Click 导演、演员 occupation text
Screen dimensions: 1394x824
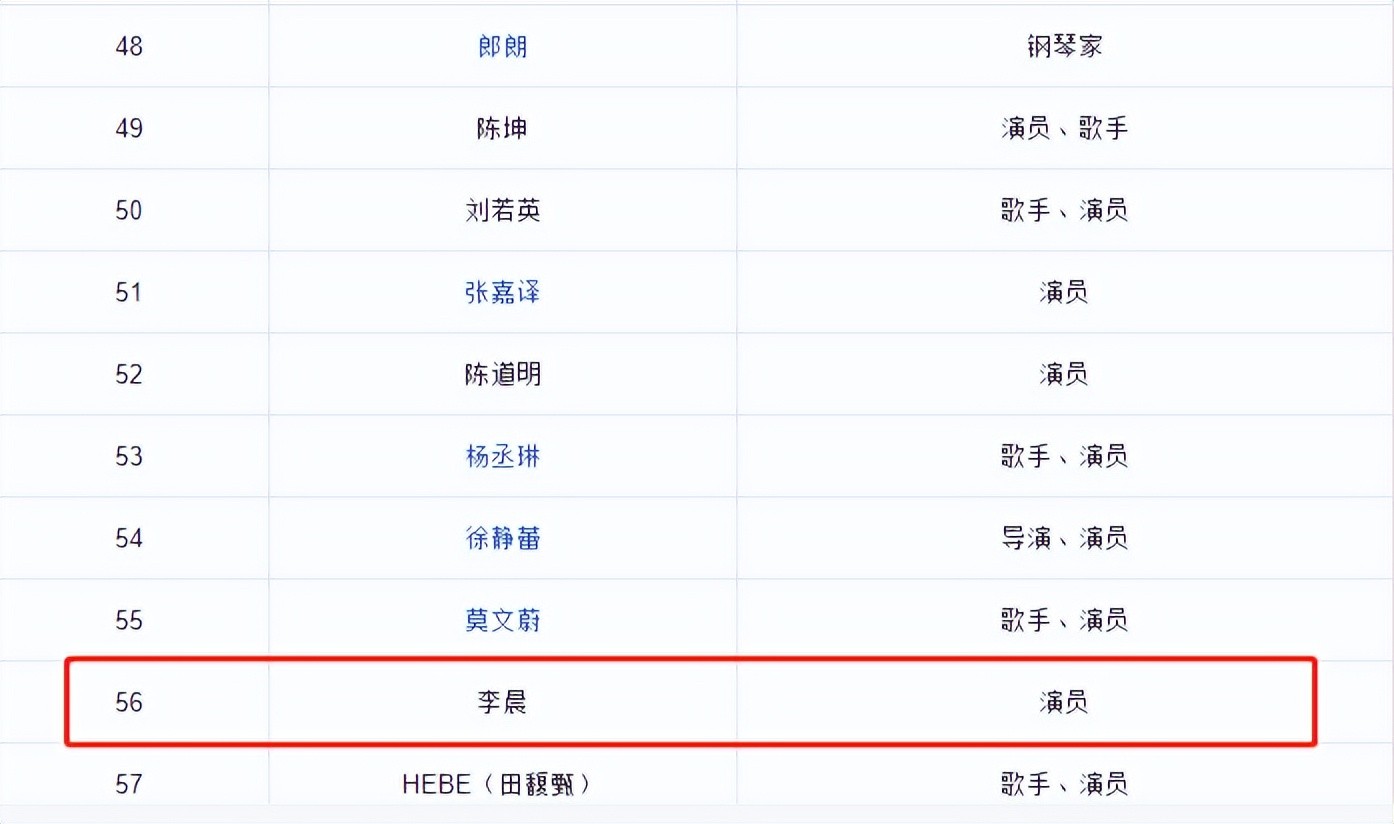point(1063,539)
